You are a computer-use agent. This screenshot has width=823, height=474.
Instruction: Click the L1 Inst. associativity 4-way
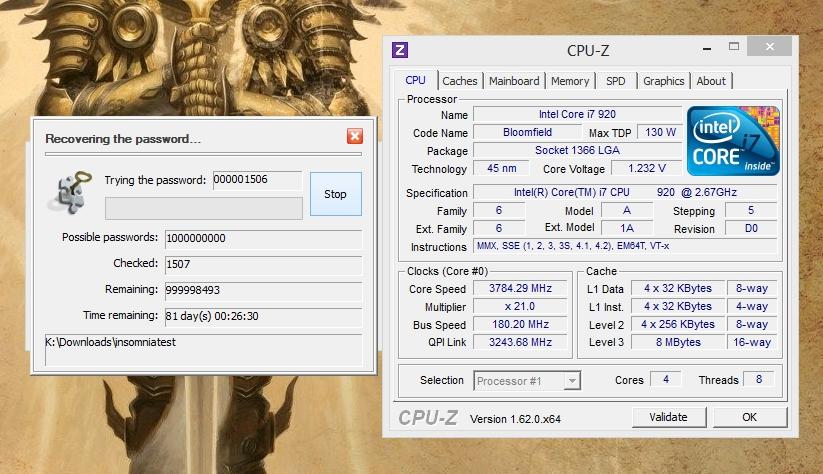752,306
